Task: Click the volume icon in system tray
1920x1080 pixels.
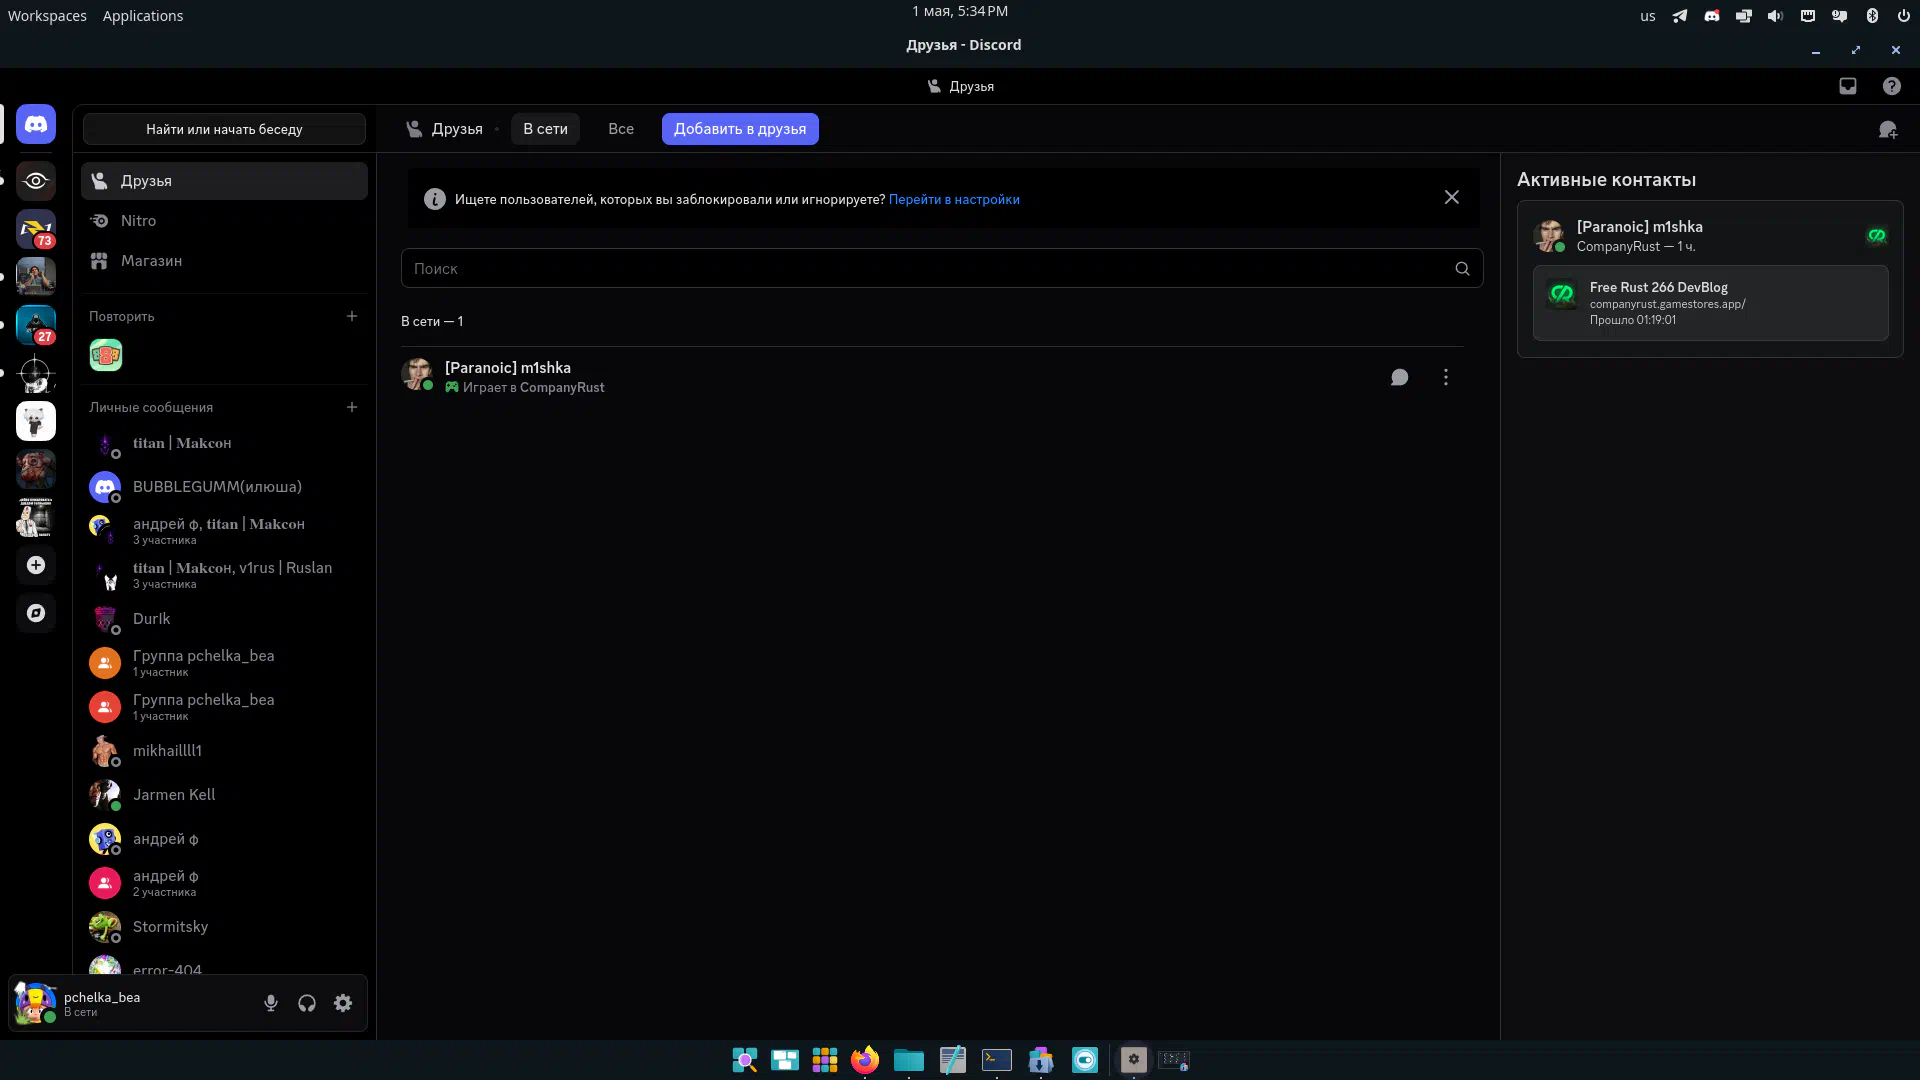Action: pyautogui.click(x=1776, y=16)
